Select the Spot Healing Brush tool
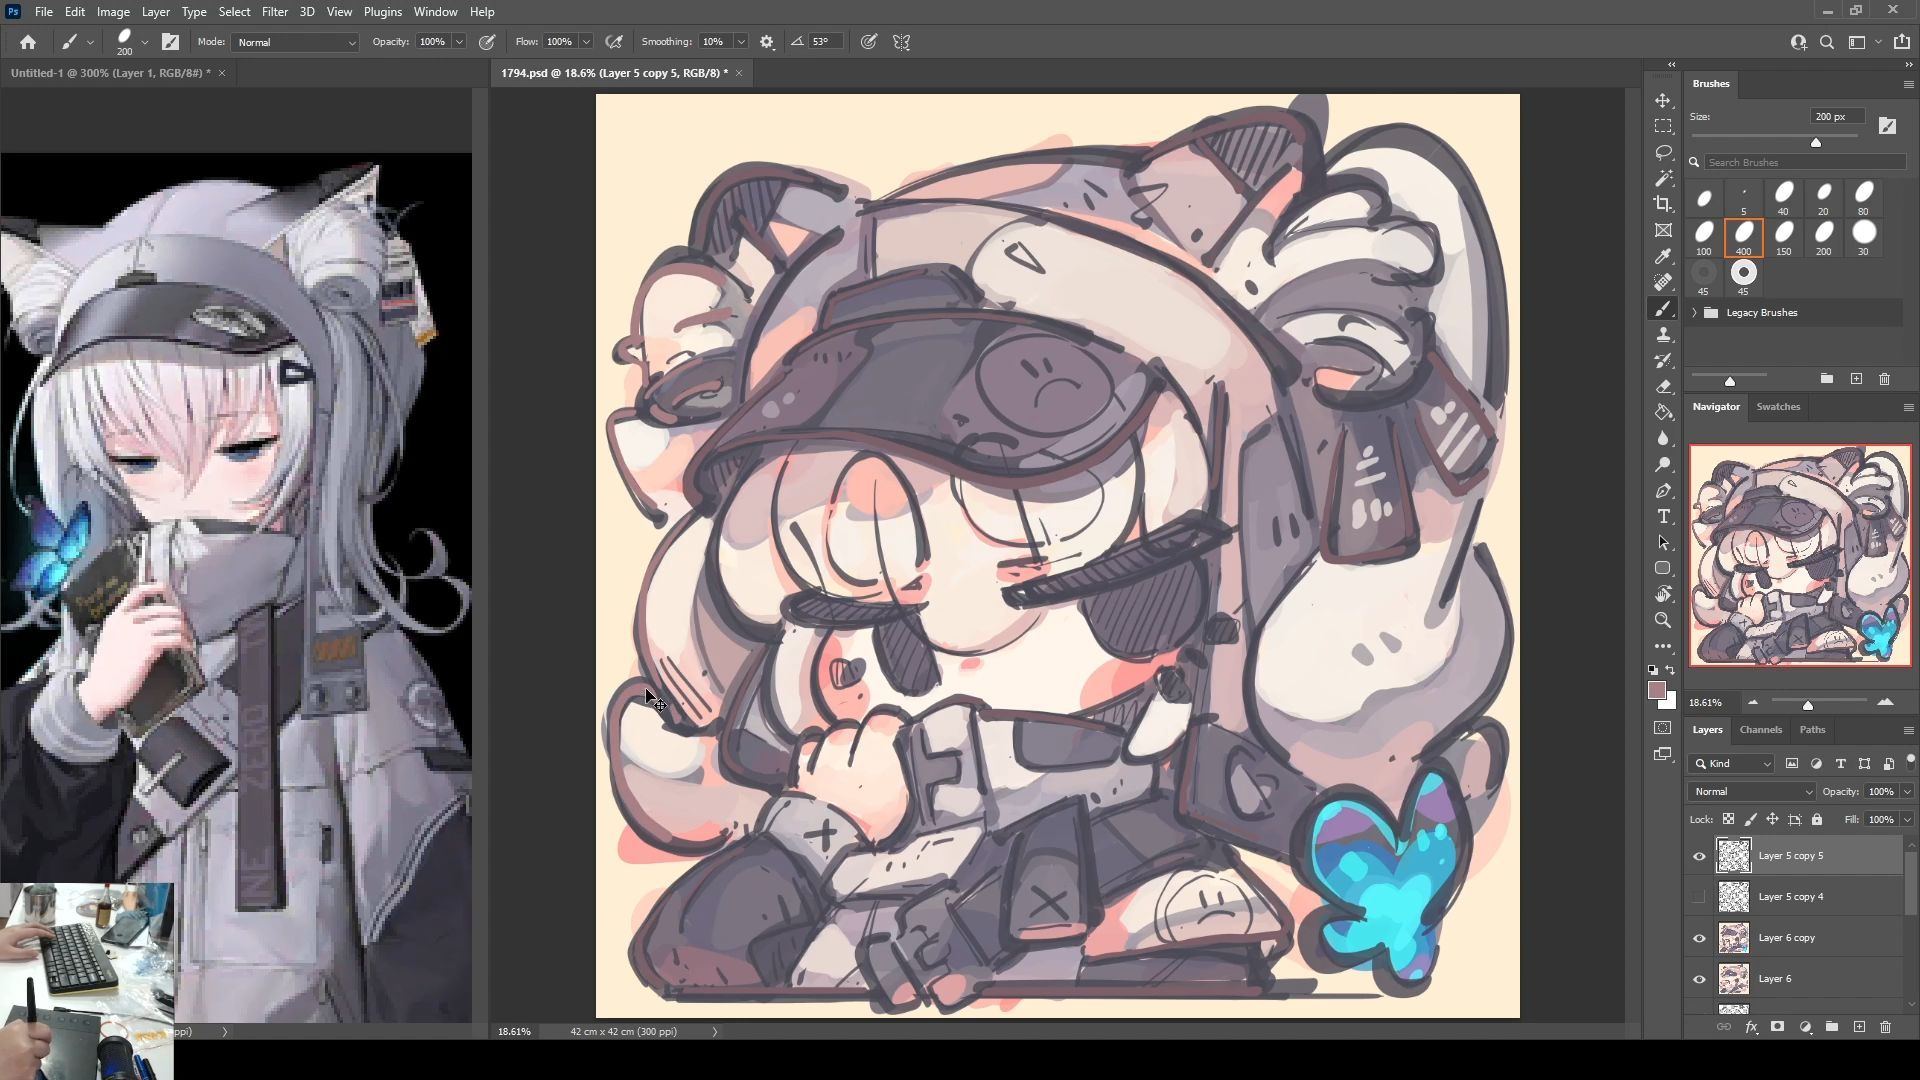 coord(1663,283)
